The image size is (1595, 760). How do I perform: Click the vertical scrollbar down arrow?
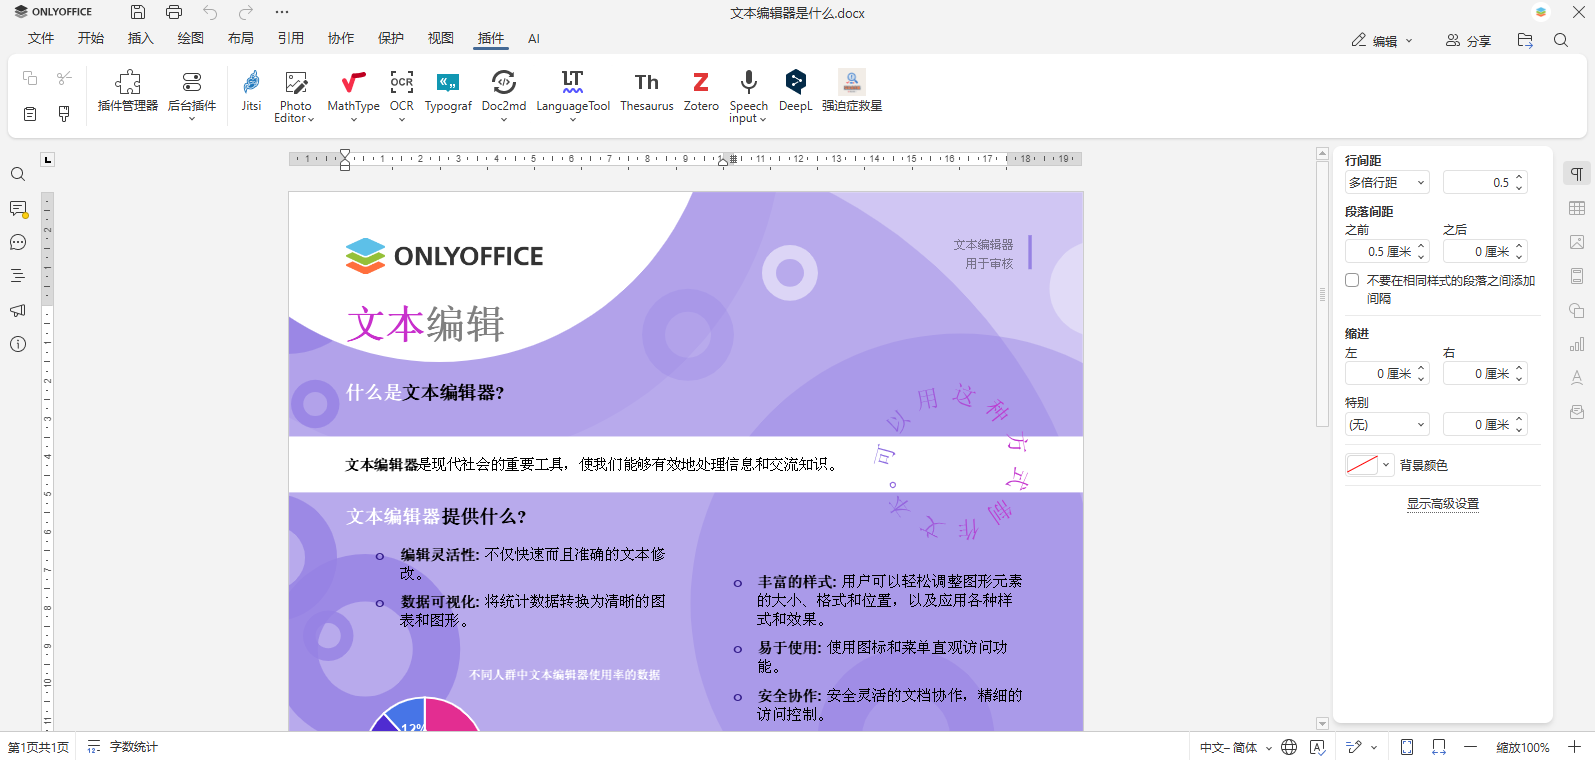pyautogui.click(x=1322, y=723)
